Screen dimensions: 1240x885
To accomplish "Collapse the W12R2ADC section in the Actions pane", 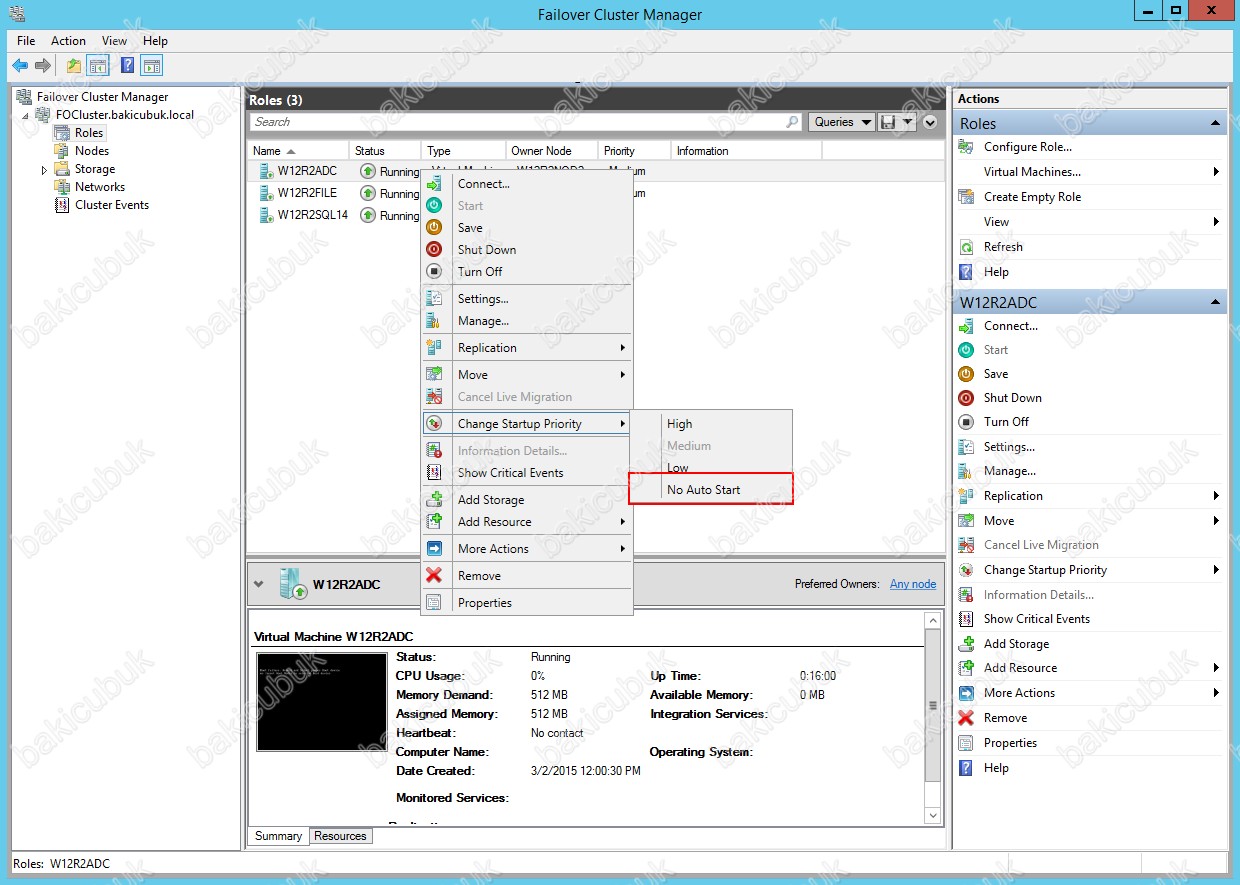I will [1216, 302].
